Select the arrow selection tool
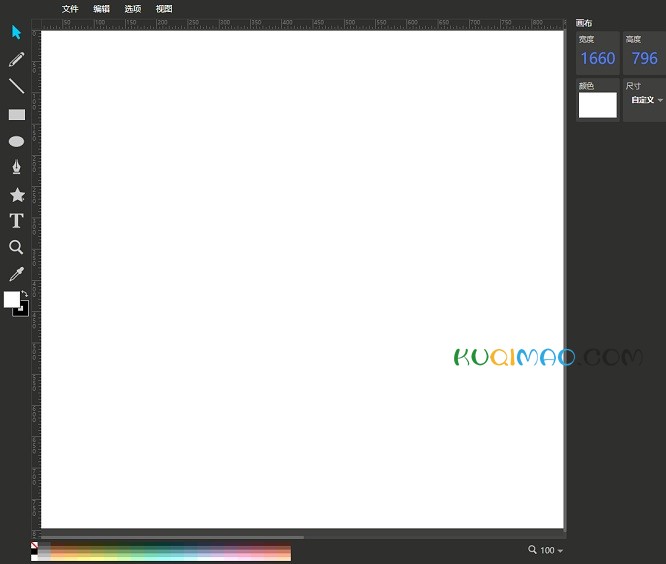666x564 pixels. point(16,32)
